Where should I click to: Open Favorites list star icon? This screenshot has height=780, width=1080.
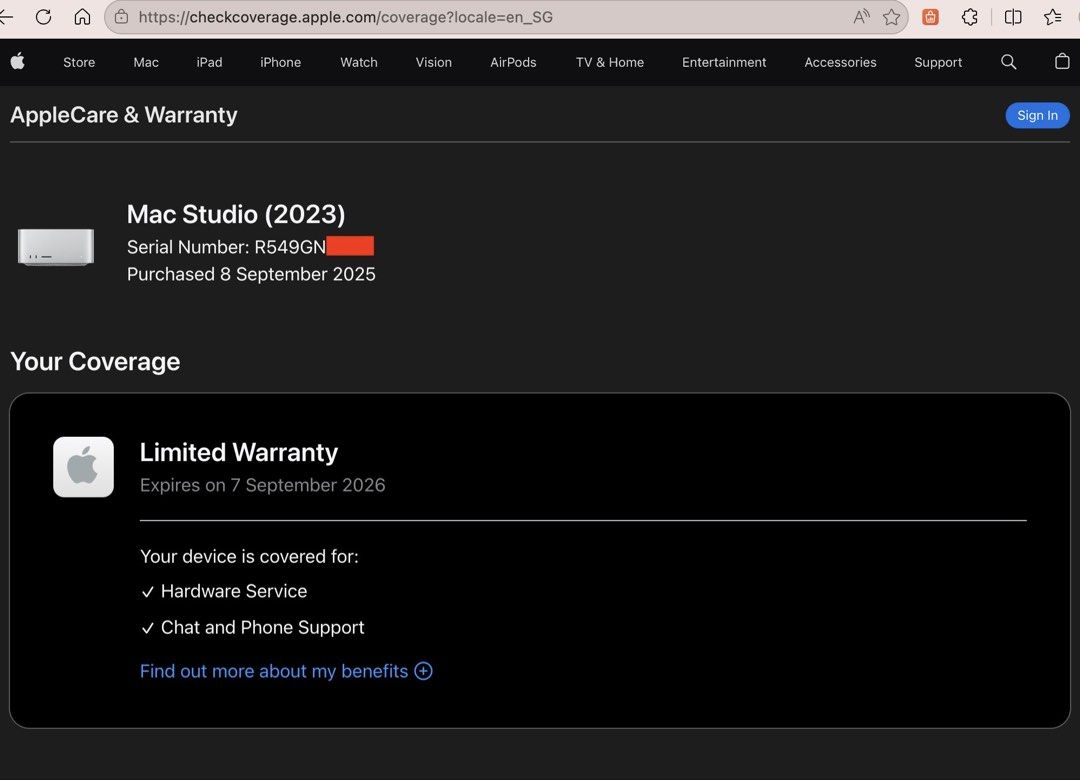1052,17
